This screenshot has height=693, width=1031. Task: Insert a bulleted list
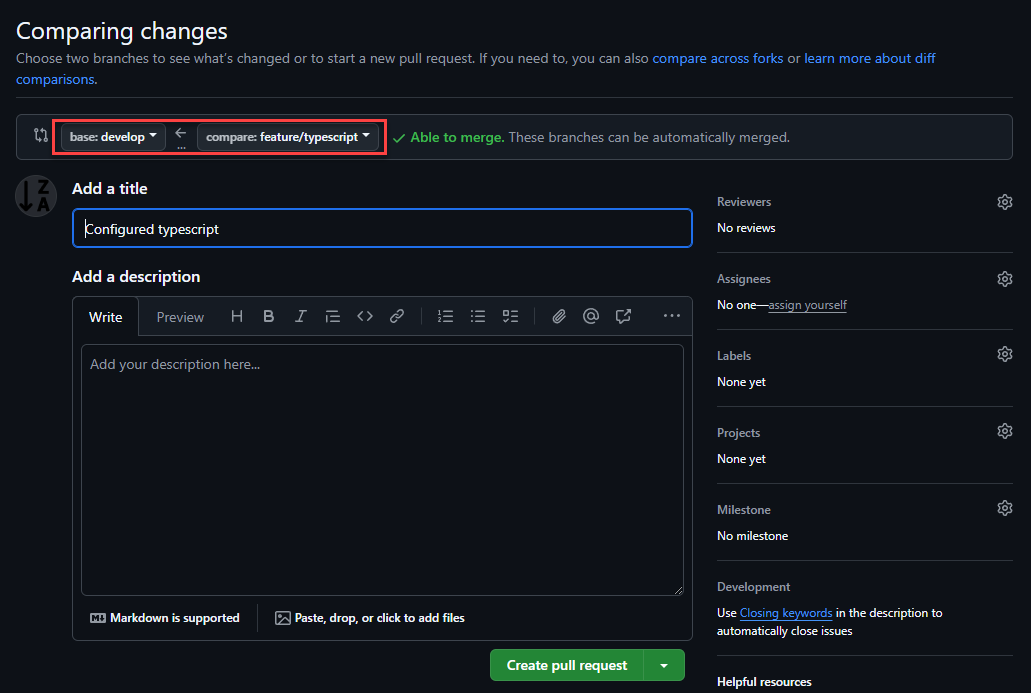click(478, 316)
